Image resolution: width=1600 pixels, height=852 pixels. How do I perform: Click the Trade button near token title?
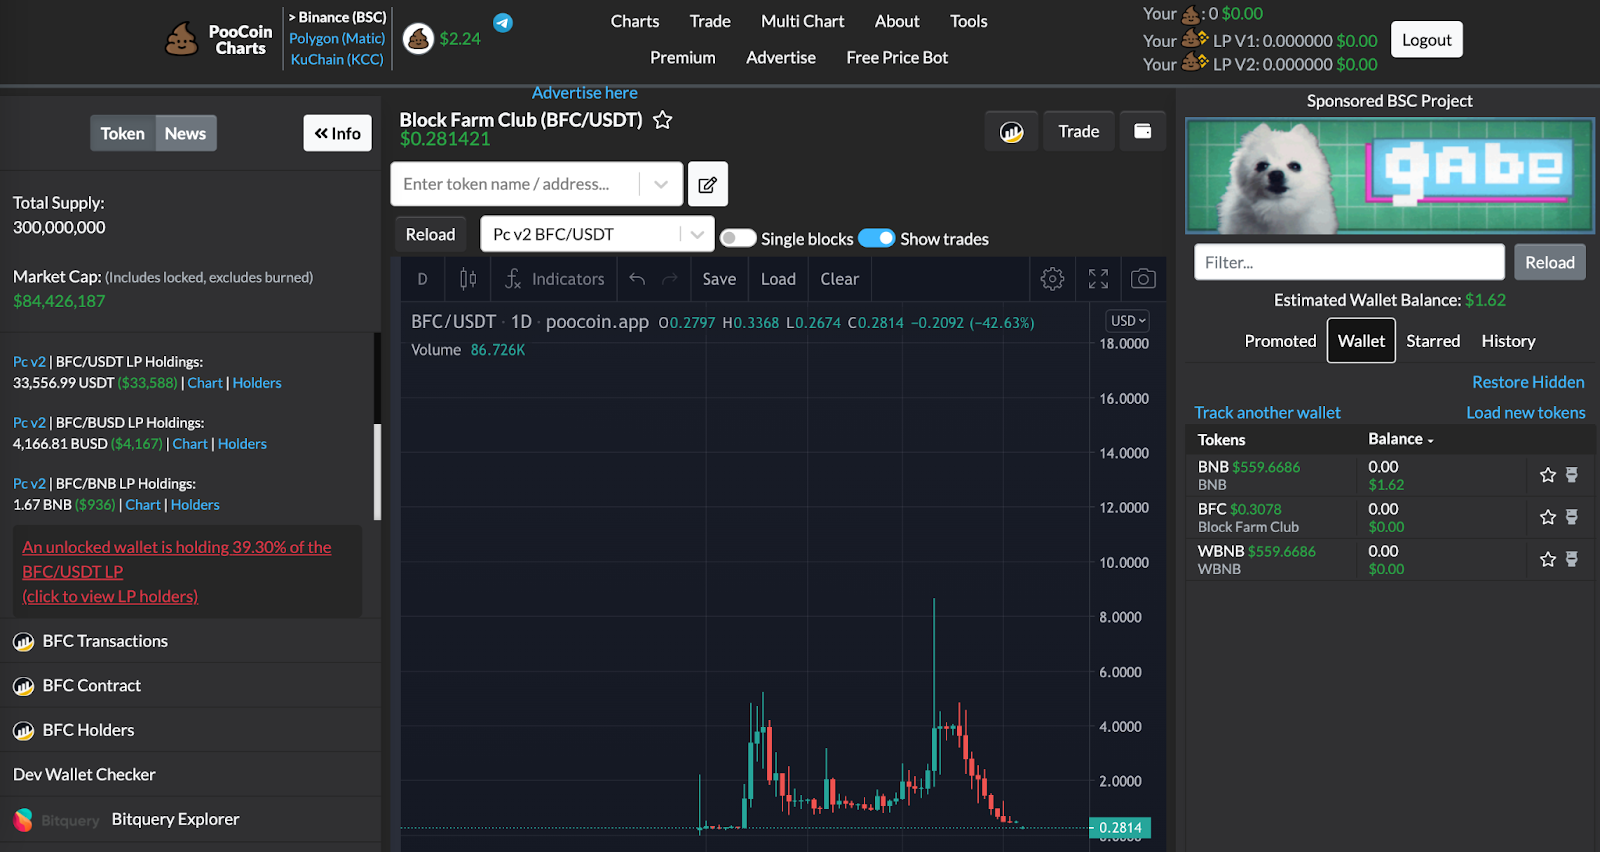[x=1079, y=131]
